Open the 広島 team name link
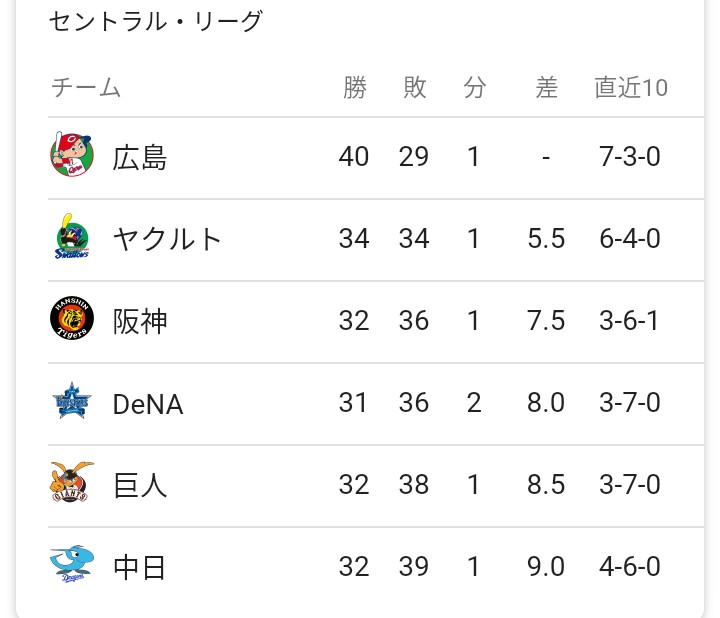 point(140,157)
